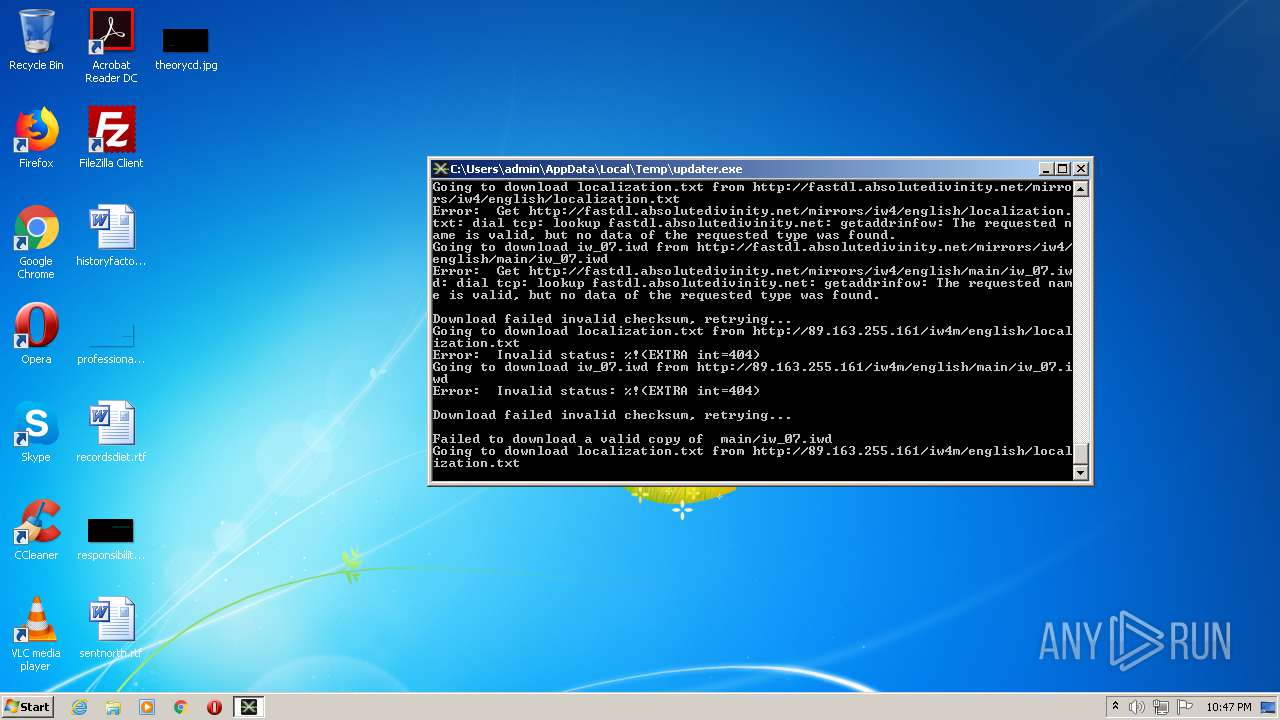The height and width of the screenshot is (720, 1280).
Task: Select the recordsdiet.rtf document
Action: pyautogui.click(x=111, y=432)
